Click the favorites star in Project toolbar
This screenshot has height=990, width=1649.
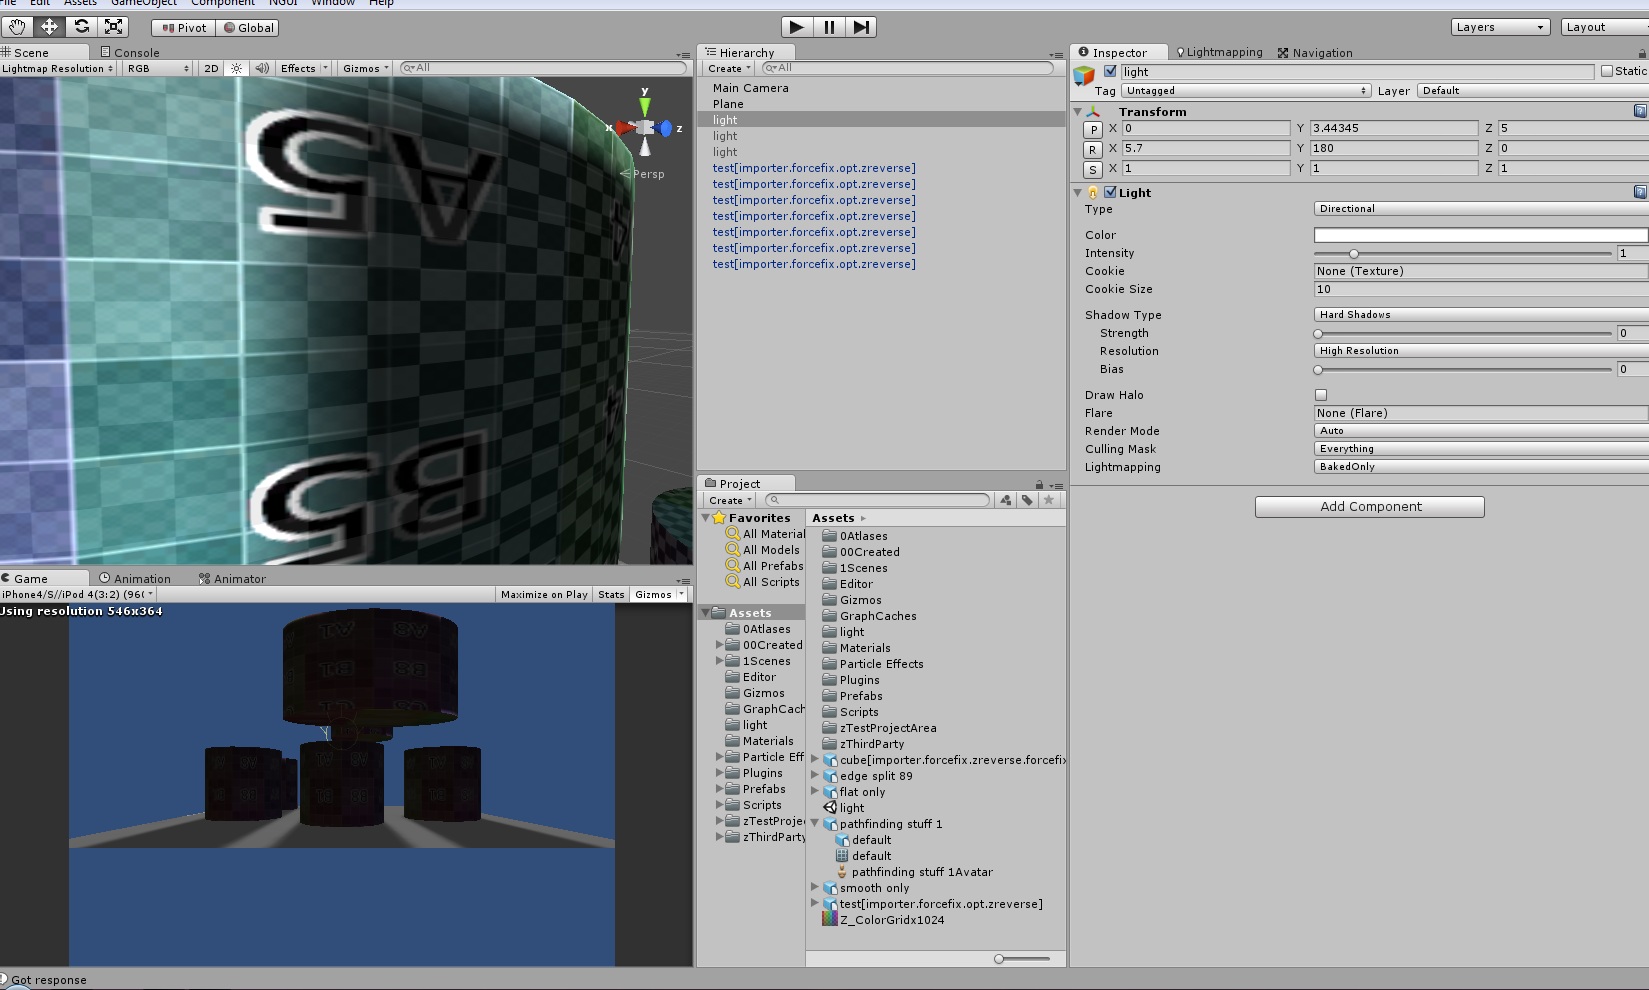[1049, 500]
